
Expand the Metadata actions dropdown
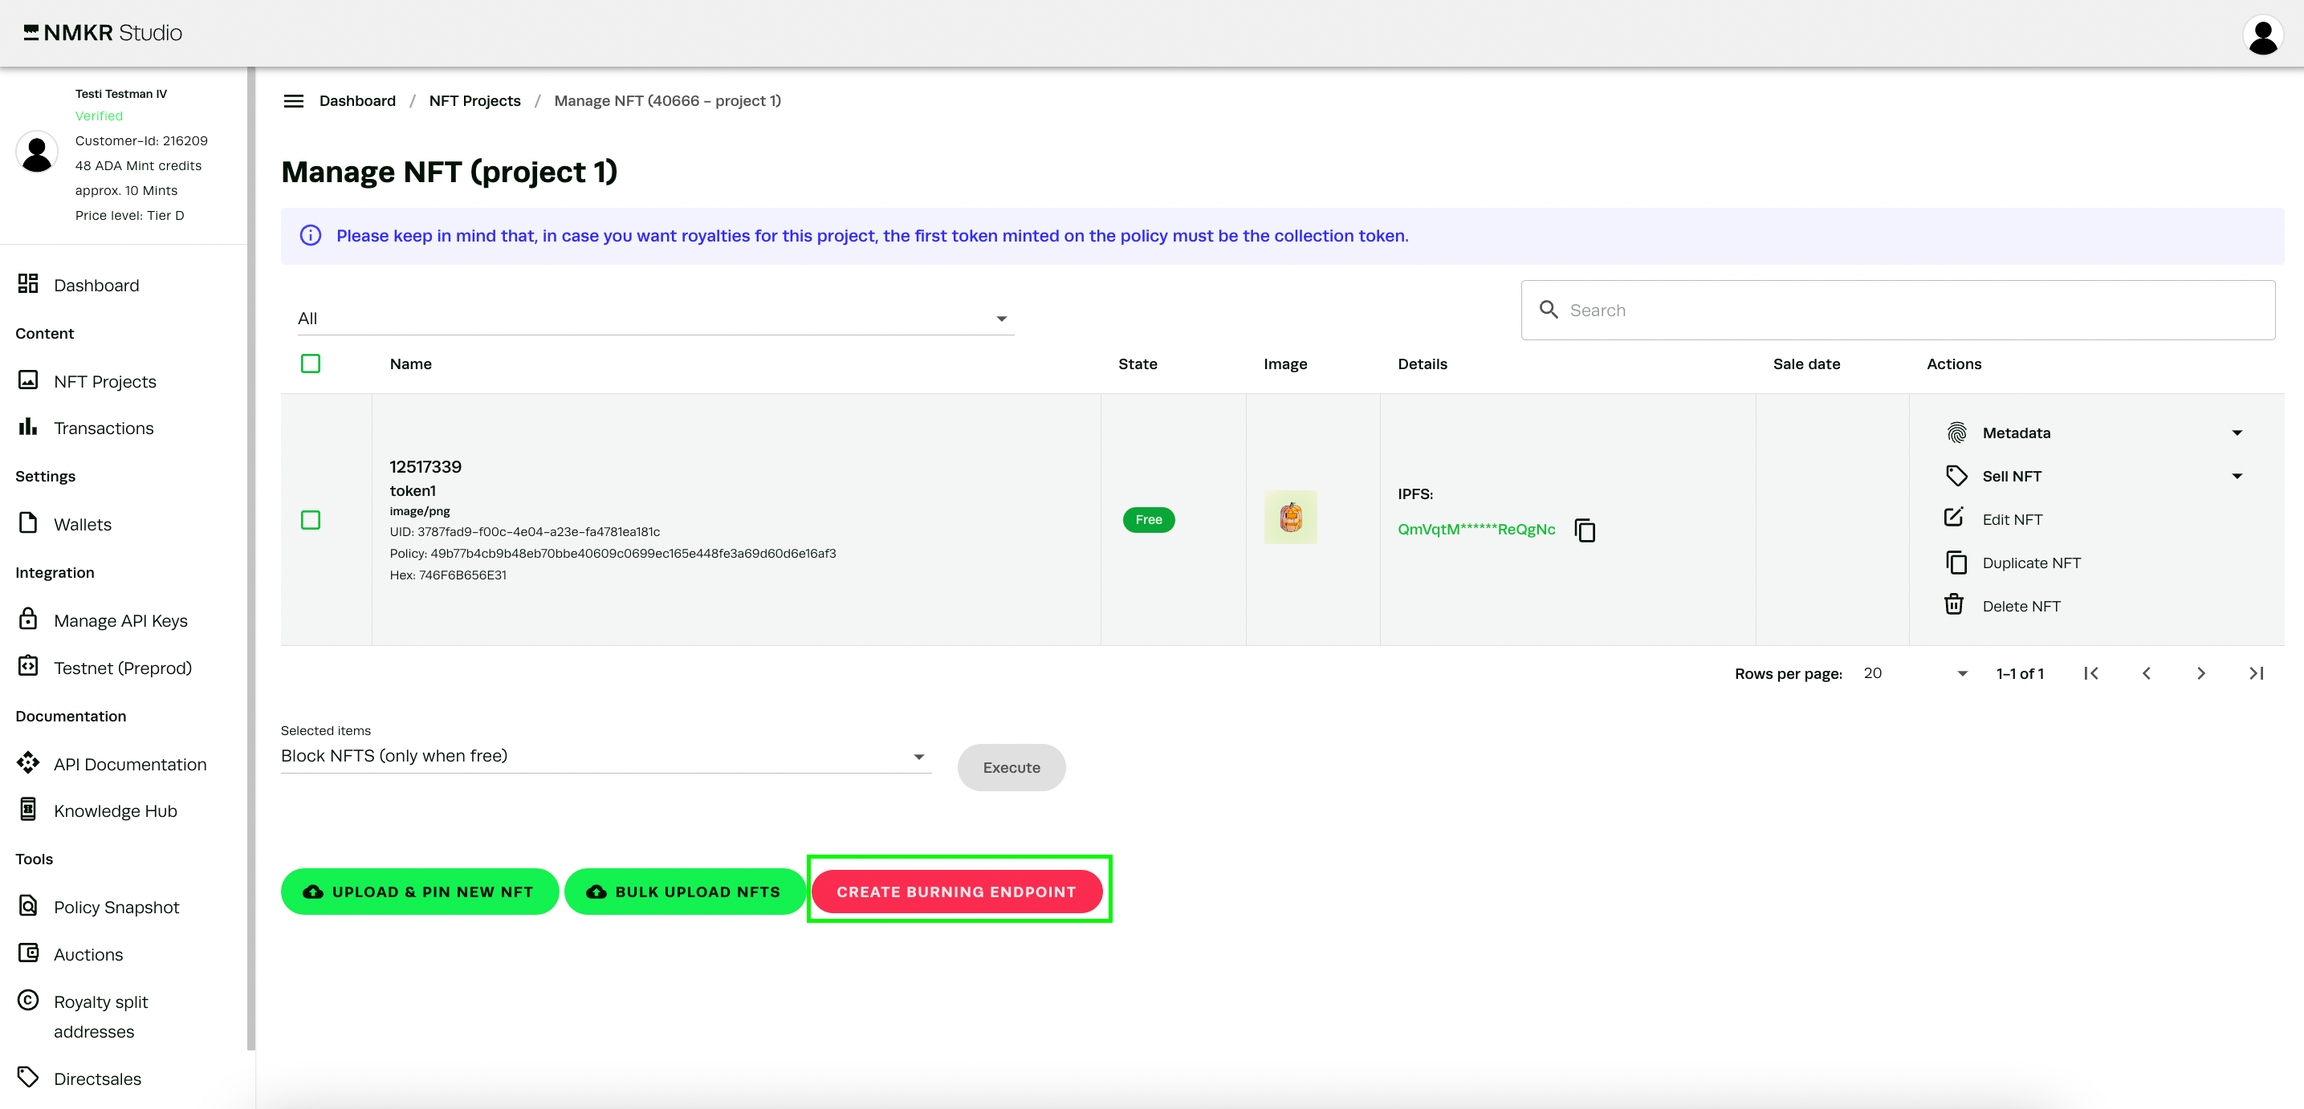[2237, 433]
